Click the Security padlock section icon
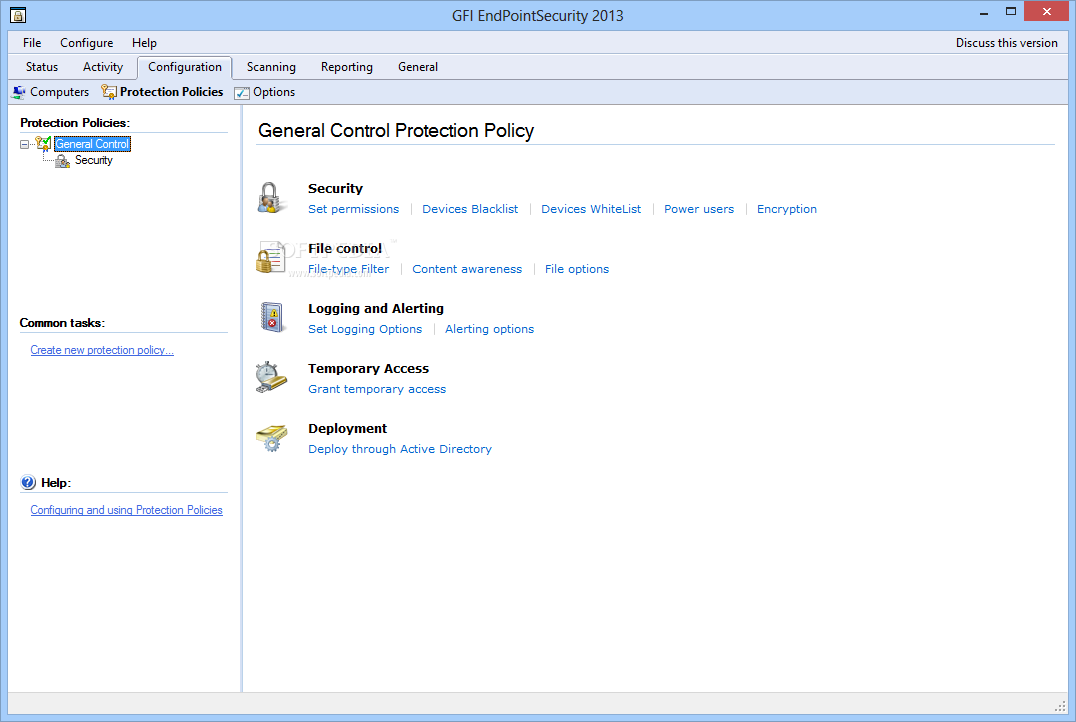1076x722 pixels. coord(272,198)
